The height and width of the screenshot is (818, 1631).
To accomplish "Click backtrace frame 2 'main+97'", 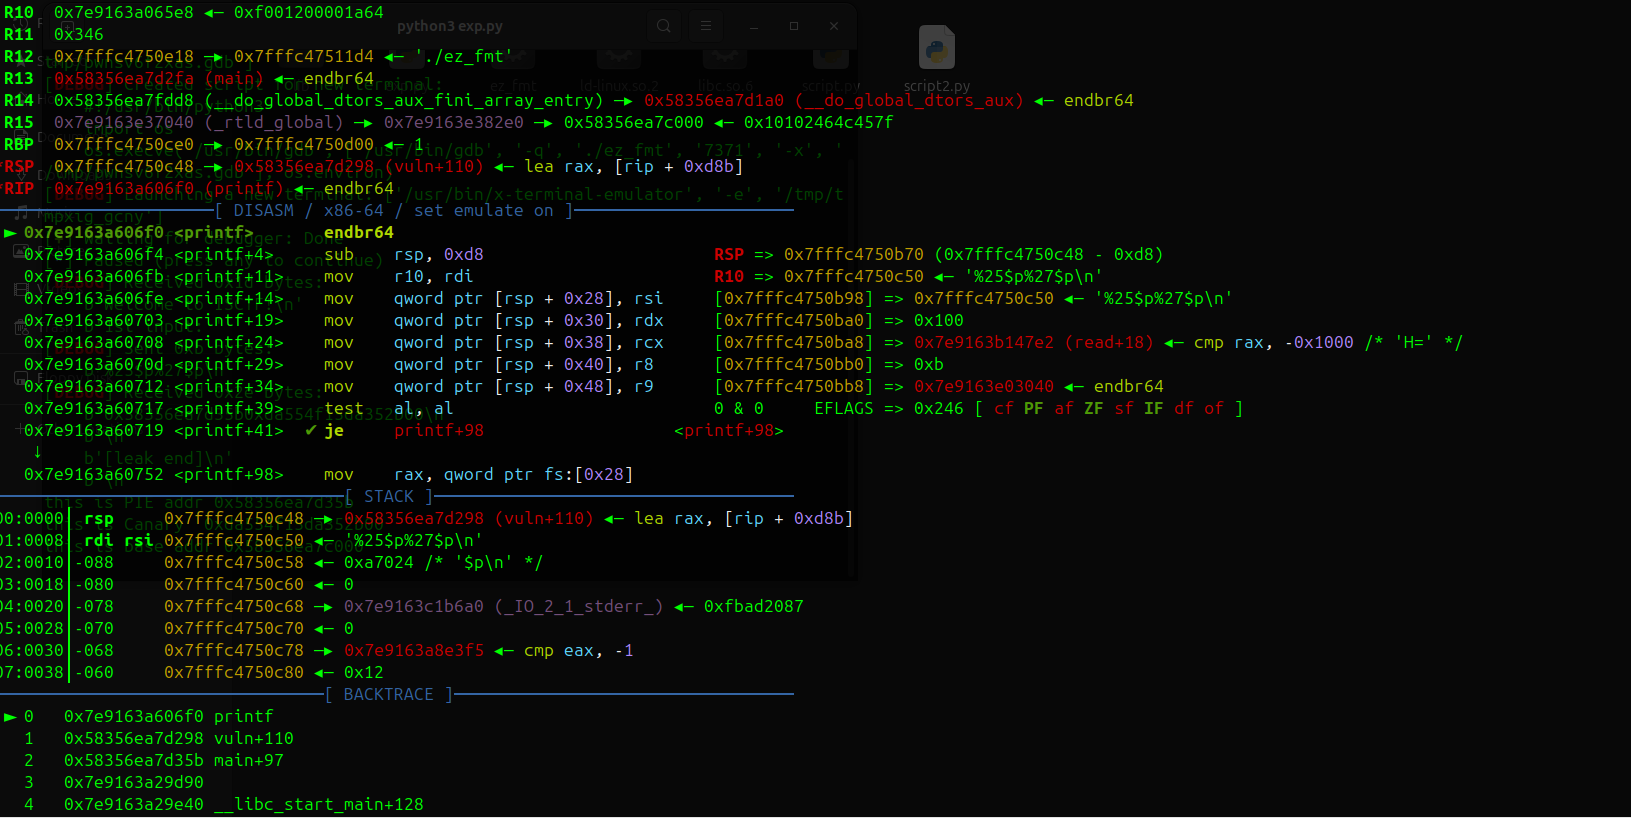I will click(249, 760).
